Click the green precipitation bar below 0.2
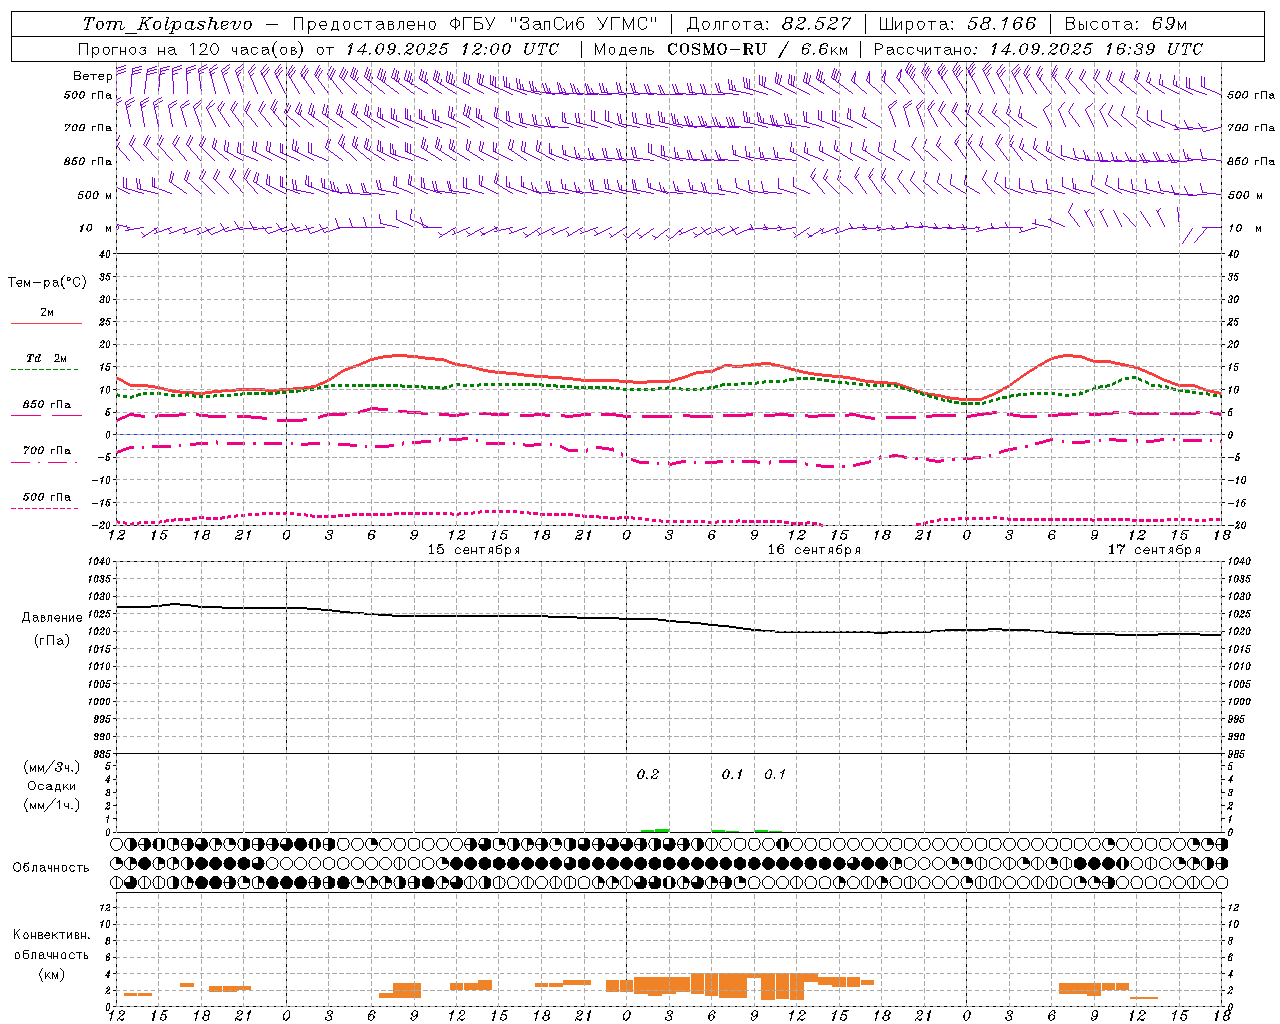This screenshot has height=1024, width=1280. [x=655, y=830]
